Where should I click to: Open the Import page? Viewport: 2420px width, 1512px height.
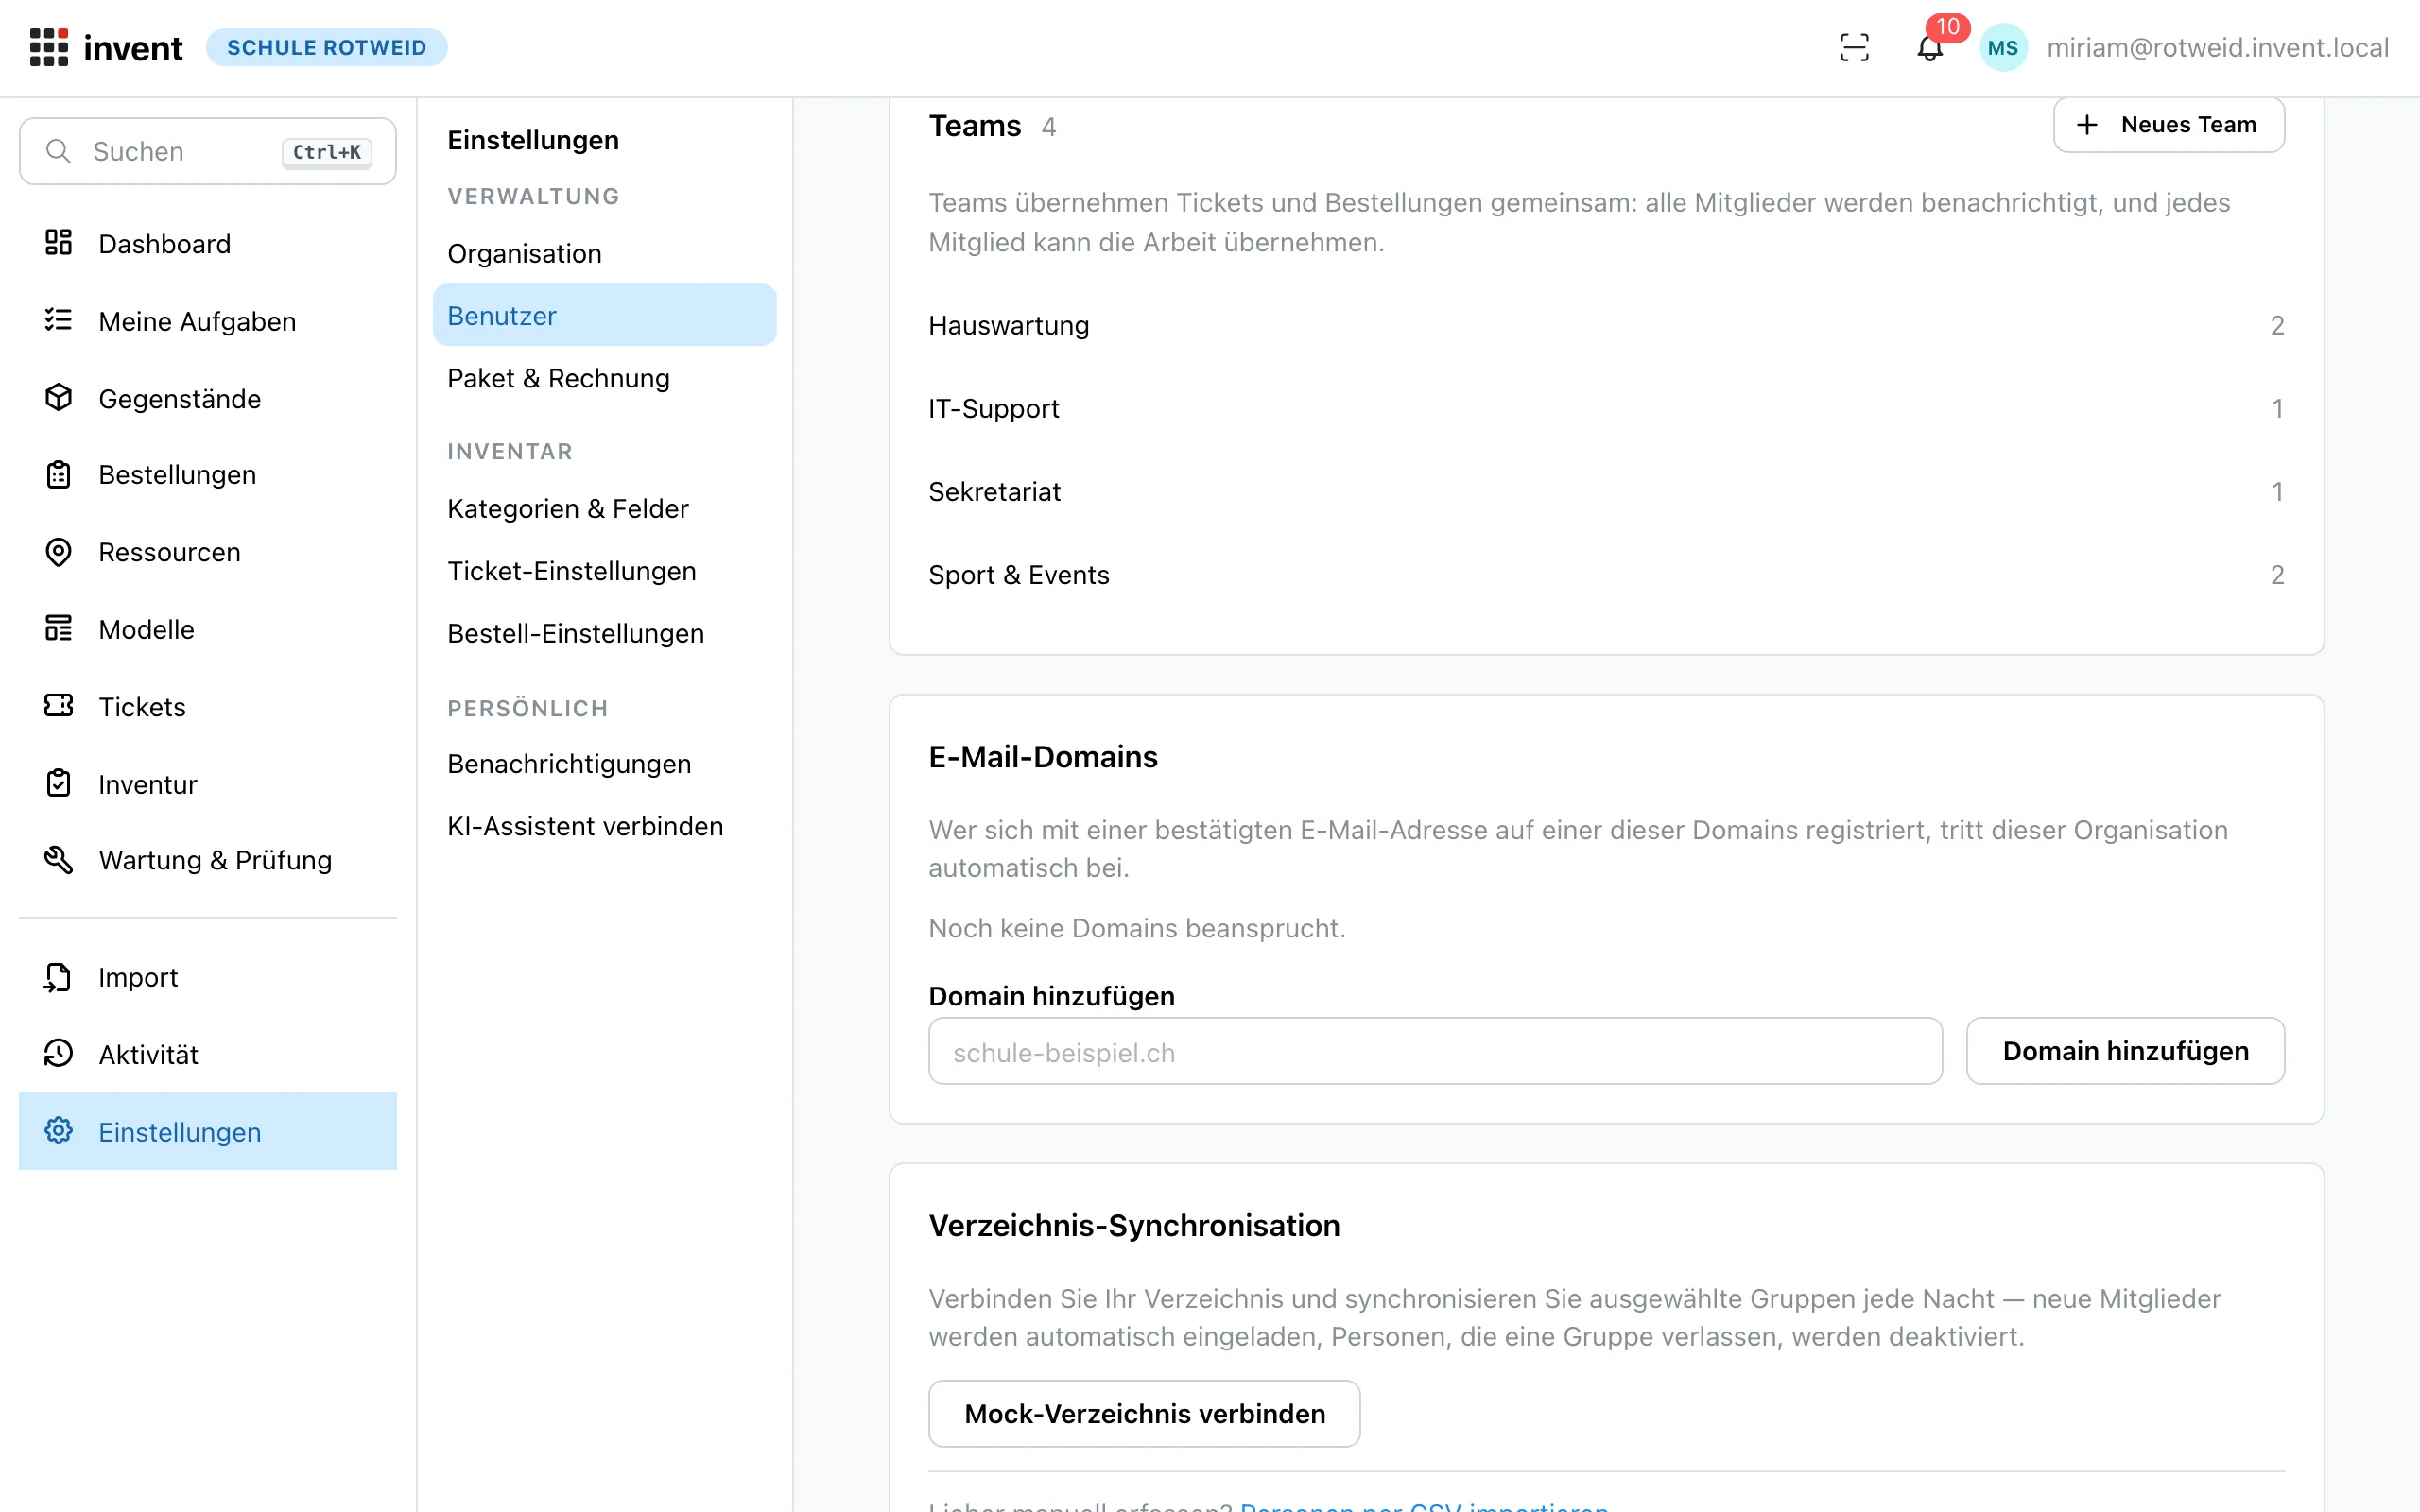[208, 977]
